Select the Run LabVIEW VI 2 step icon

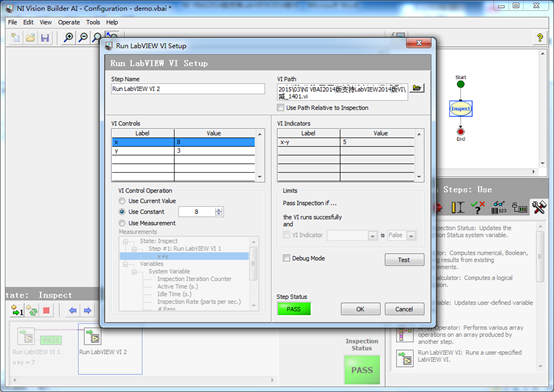tap(93, 336)
